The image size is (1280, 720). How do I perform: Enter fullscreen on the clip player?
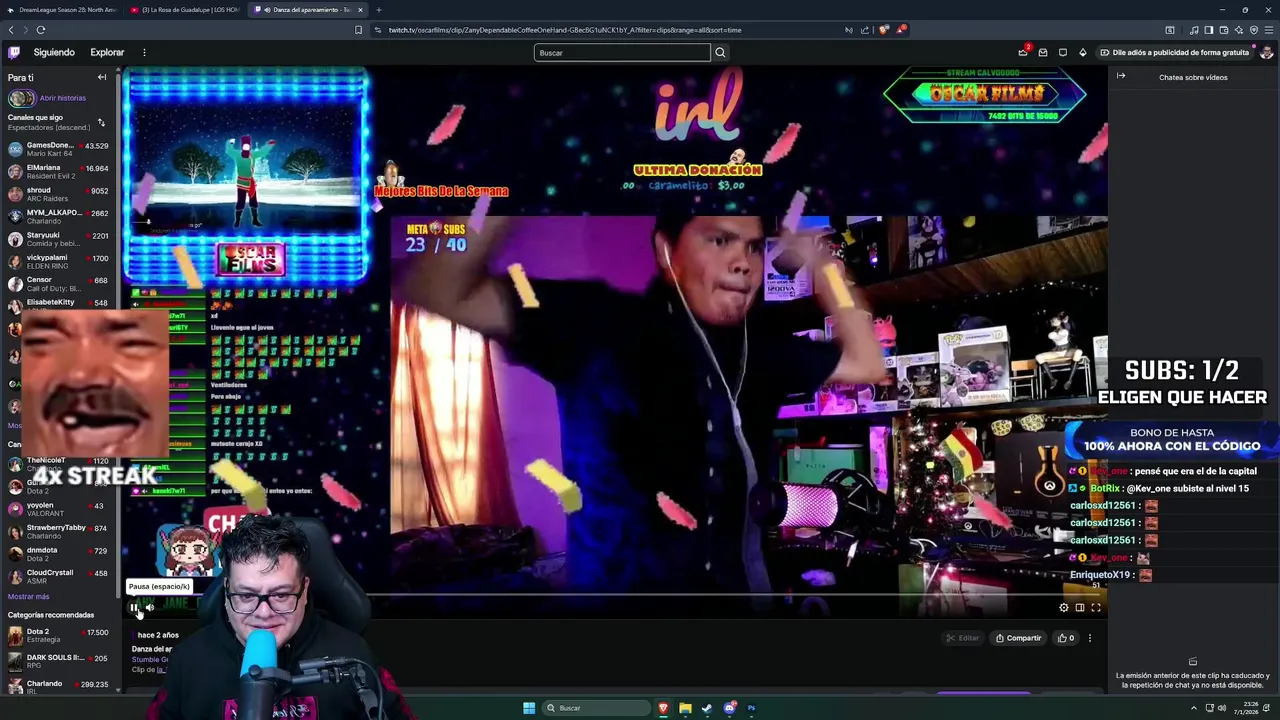[1096, 608]
